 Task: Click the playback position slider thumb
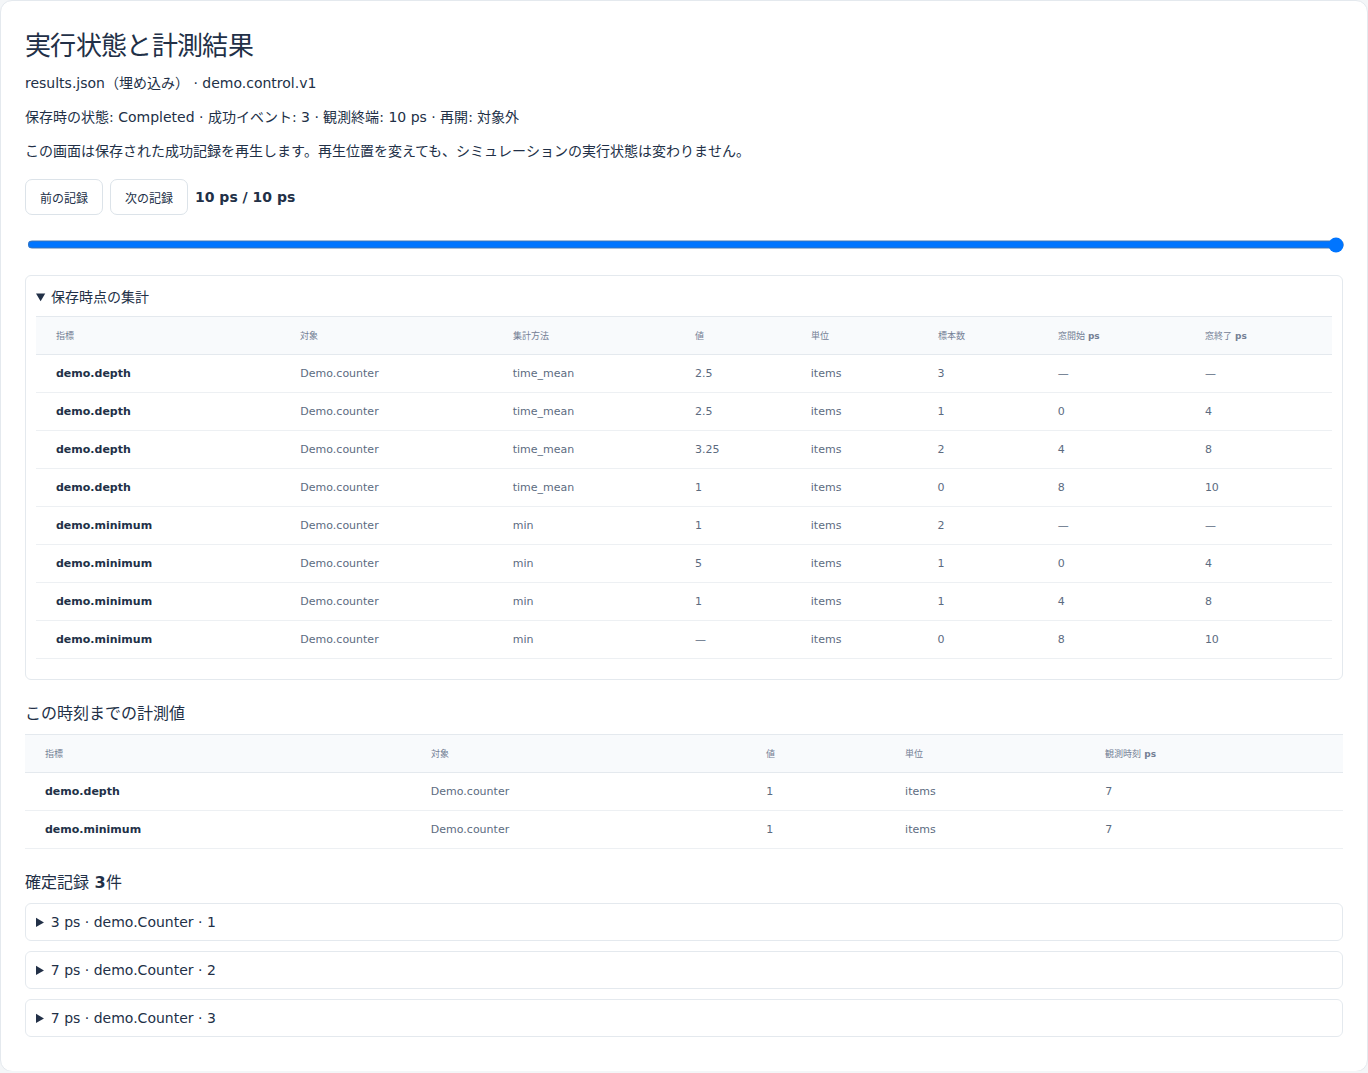(x=1335, y=245)
